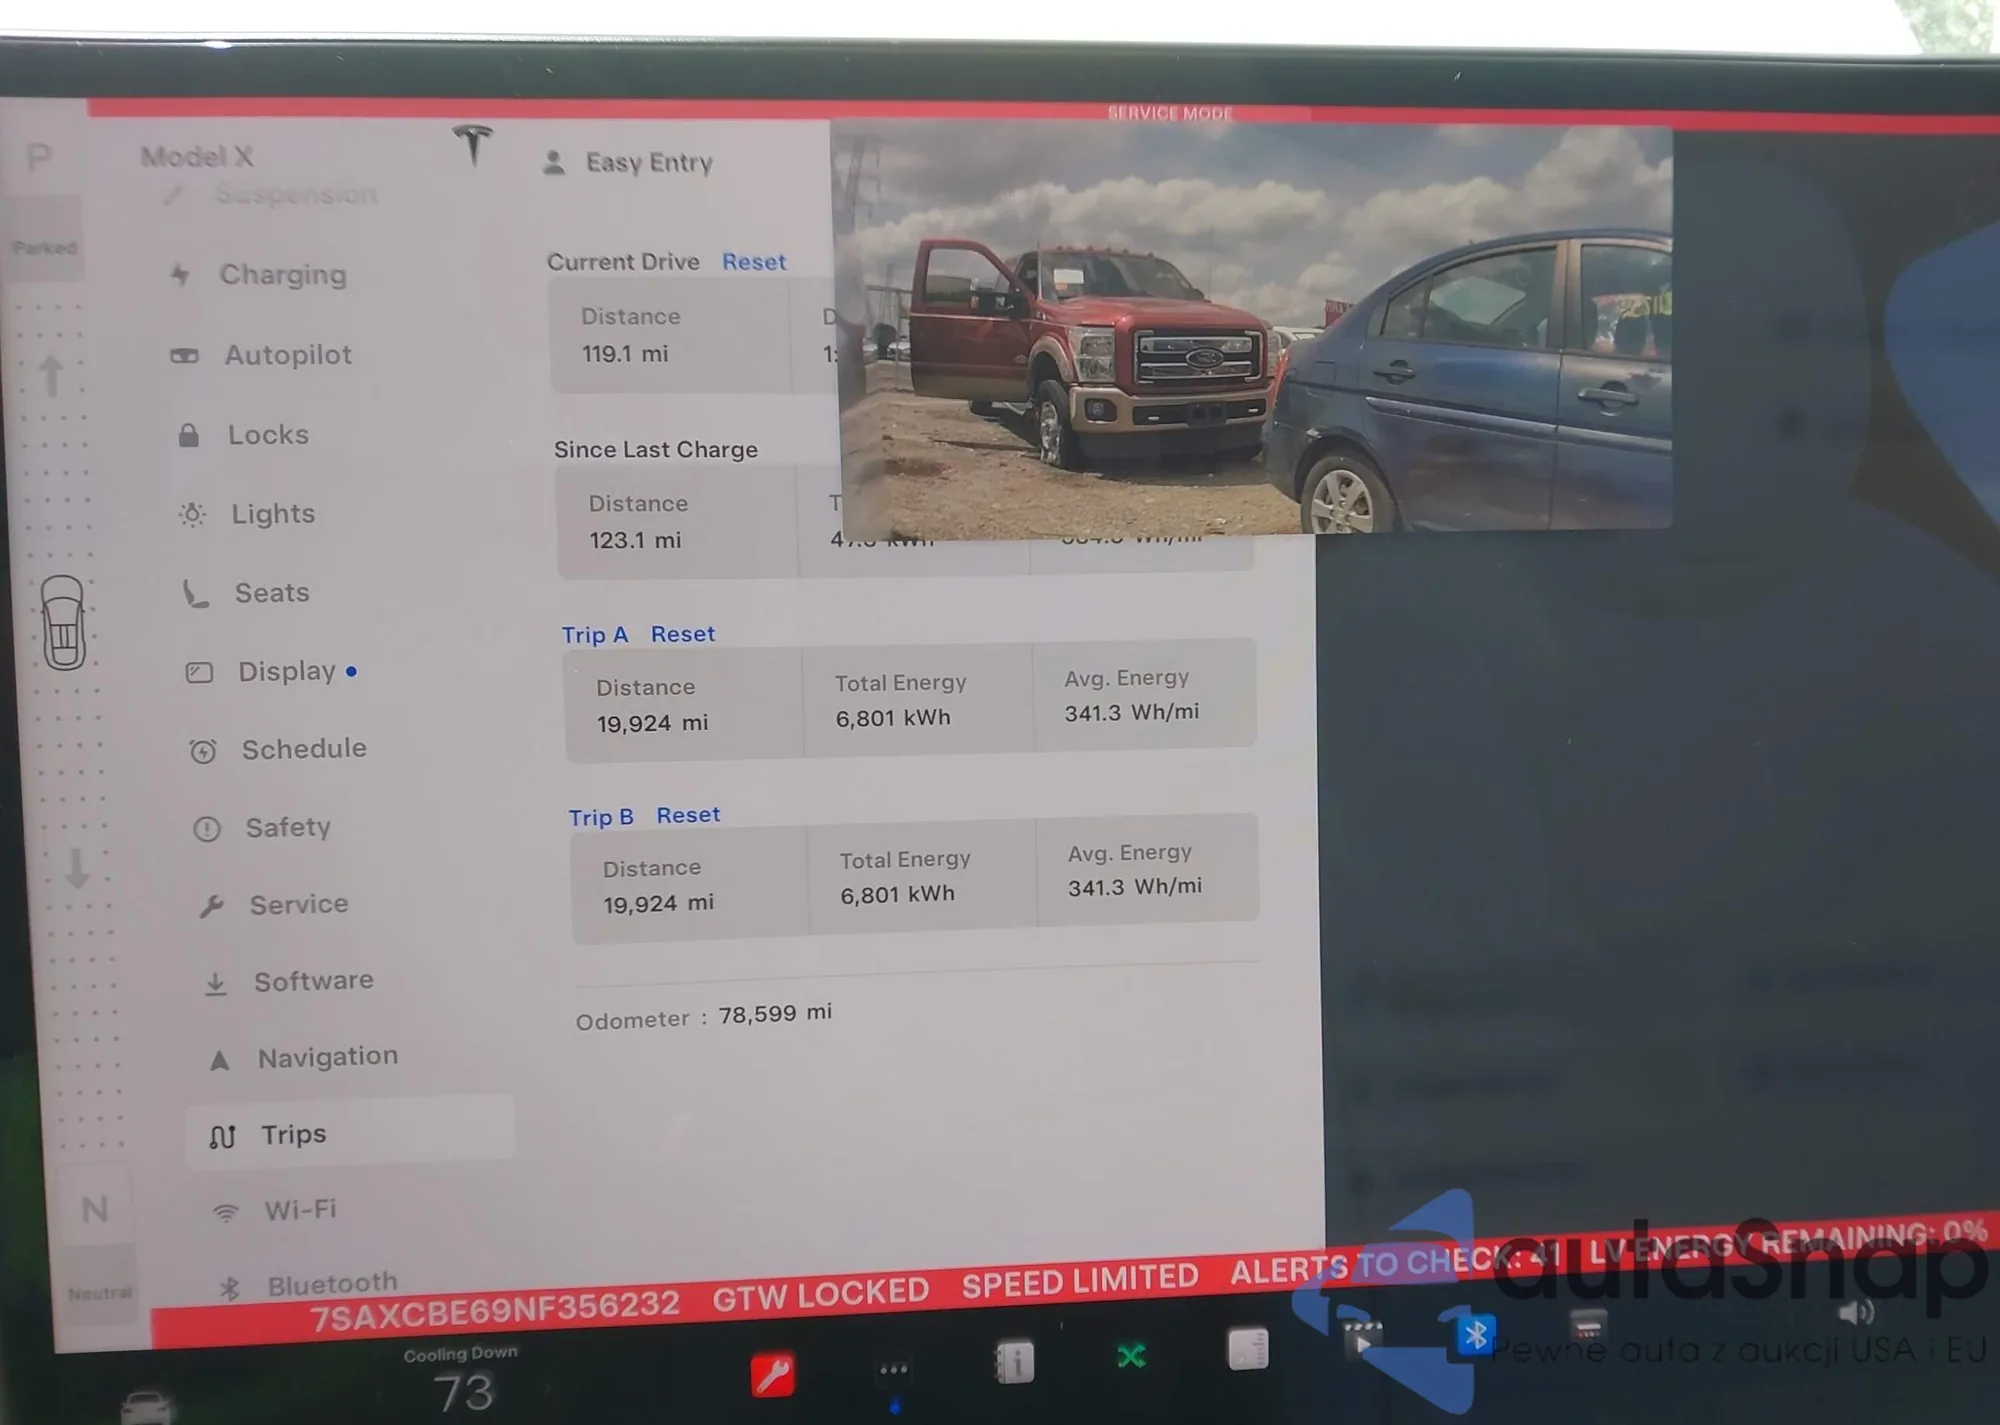This screenshot has width=2000, height=1425.
Task: Select Neutral gear on gear strip
Action: [95, 1210]
